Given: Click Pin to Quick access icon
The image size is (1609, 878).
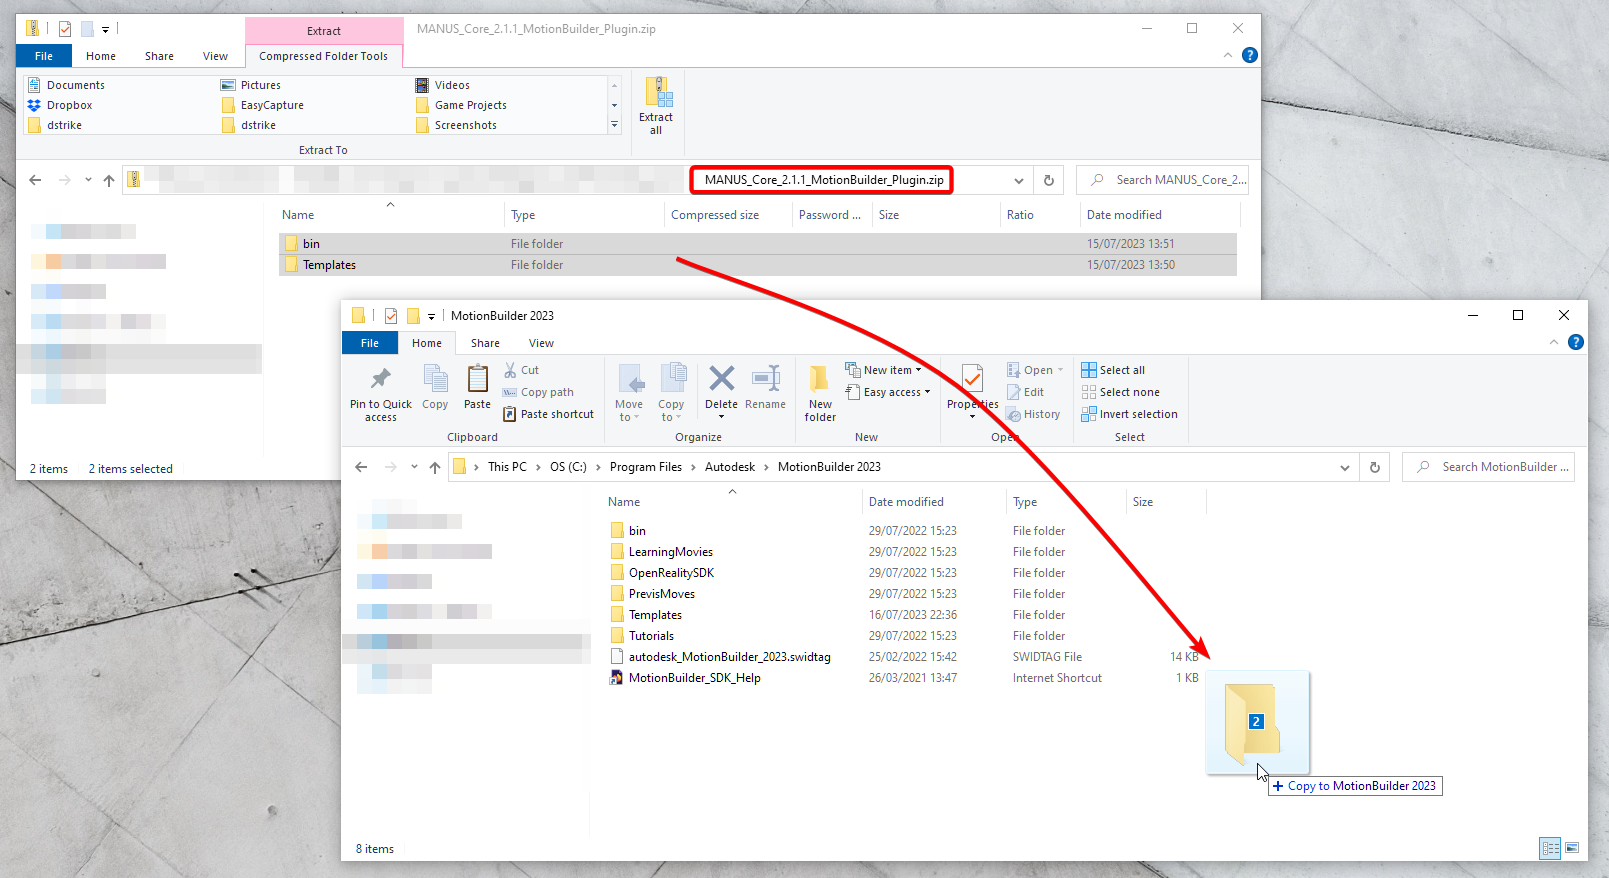Looking at the screenshot, I should 380,392.
